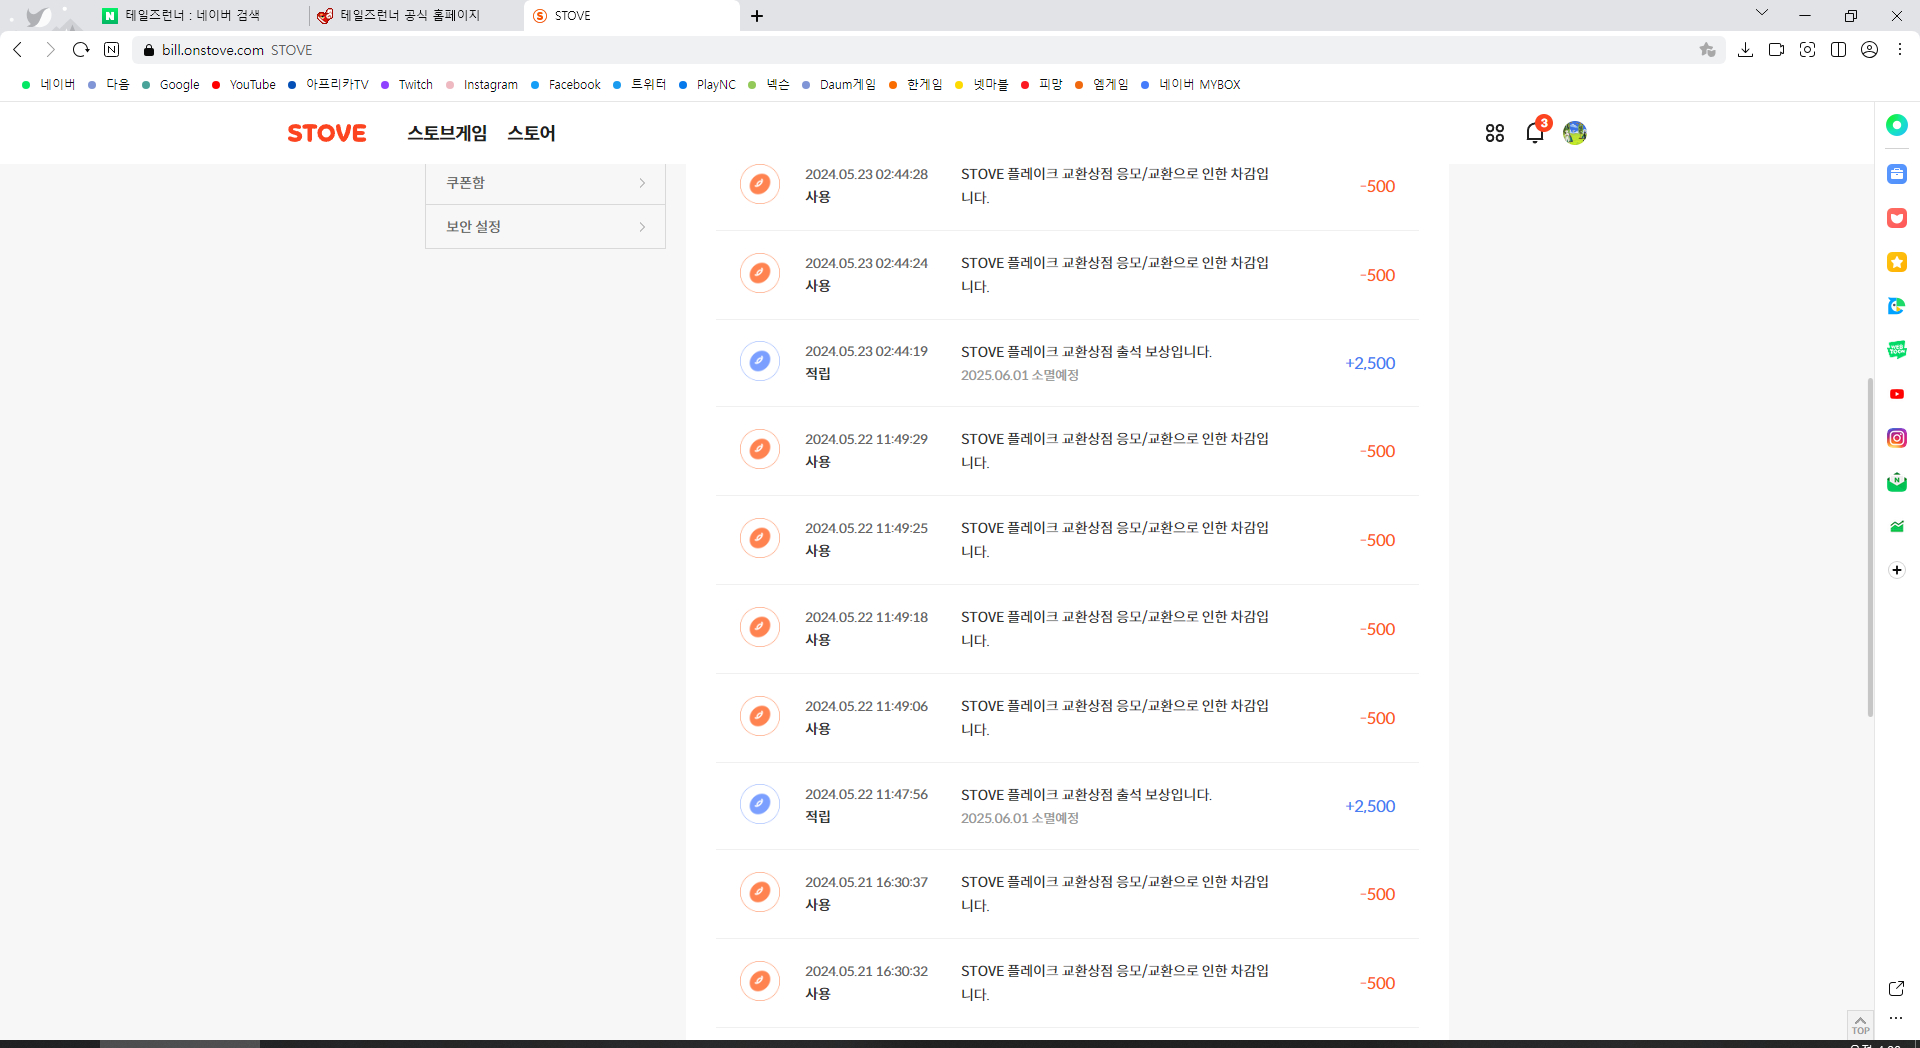
Task: Click the Naver home icon in toolbar
Action: click(x=112, y=49)
